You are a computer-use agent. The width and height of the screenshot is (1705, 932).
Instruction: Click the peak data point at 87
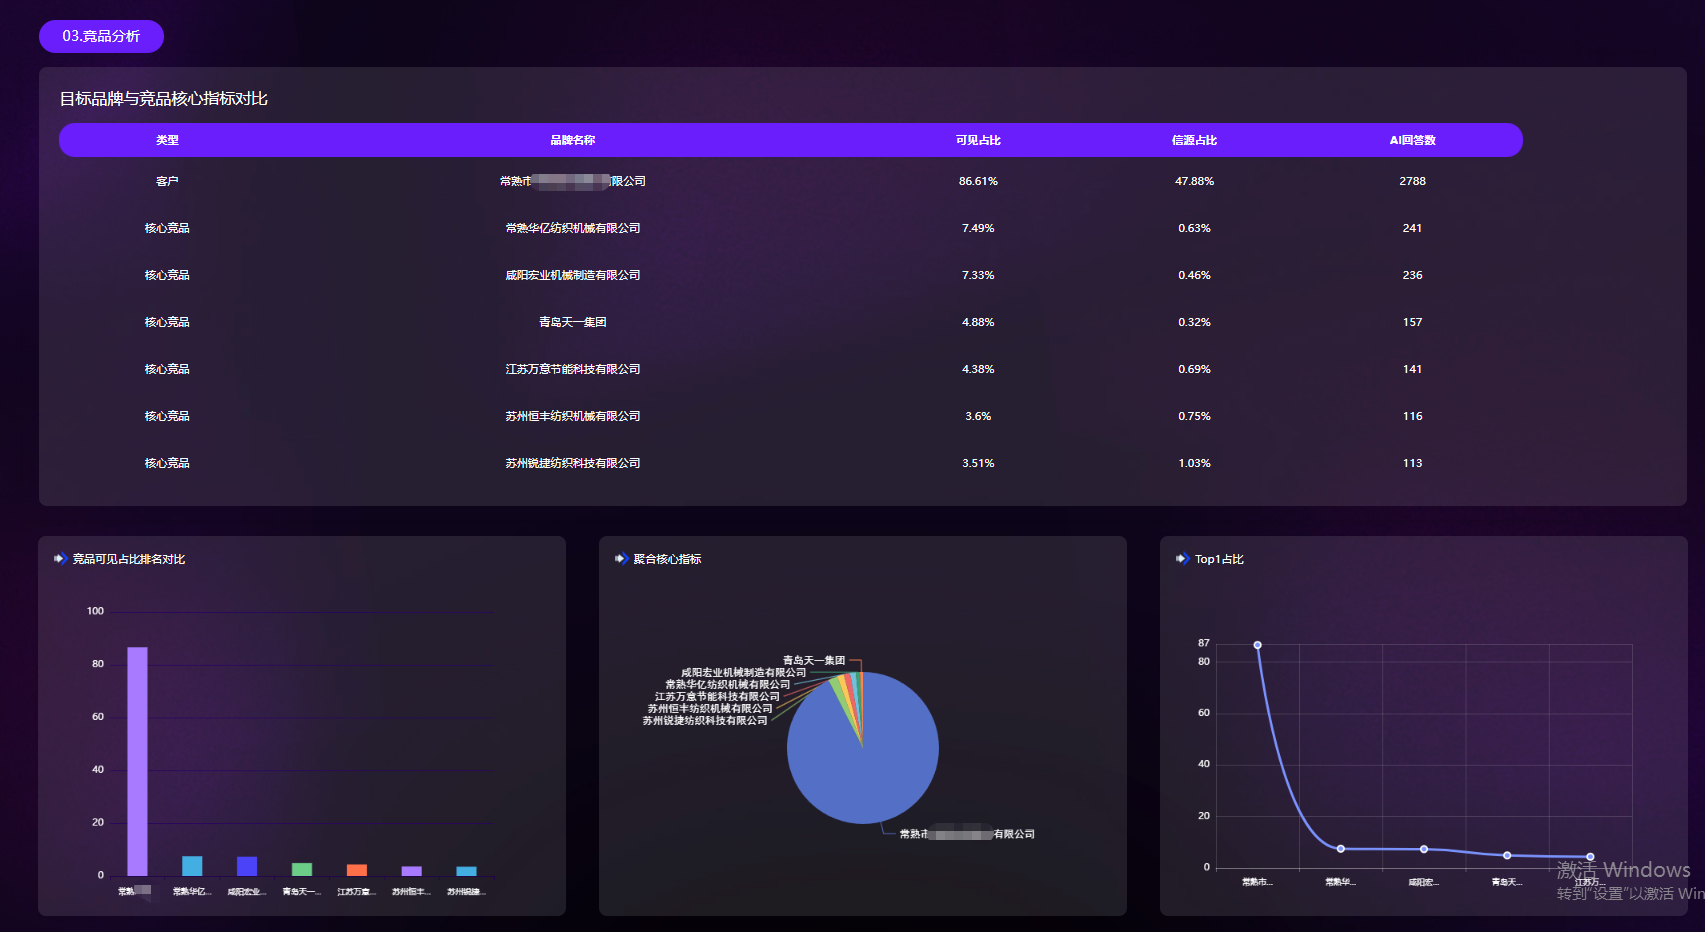[1257, 645]
